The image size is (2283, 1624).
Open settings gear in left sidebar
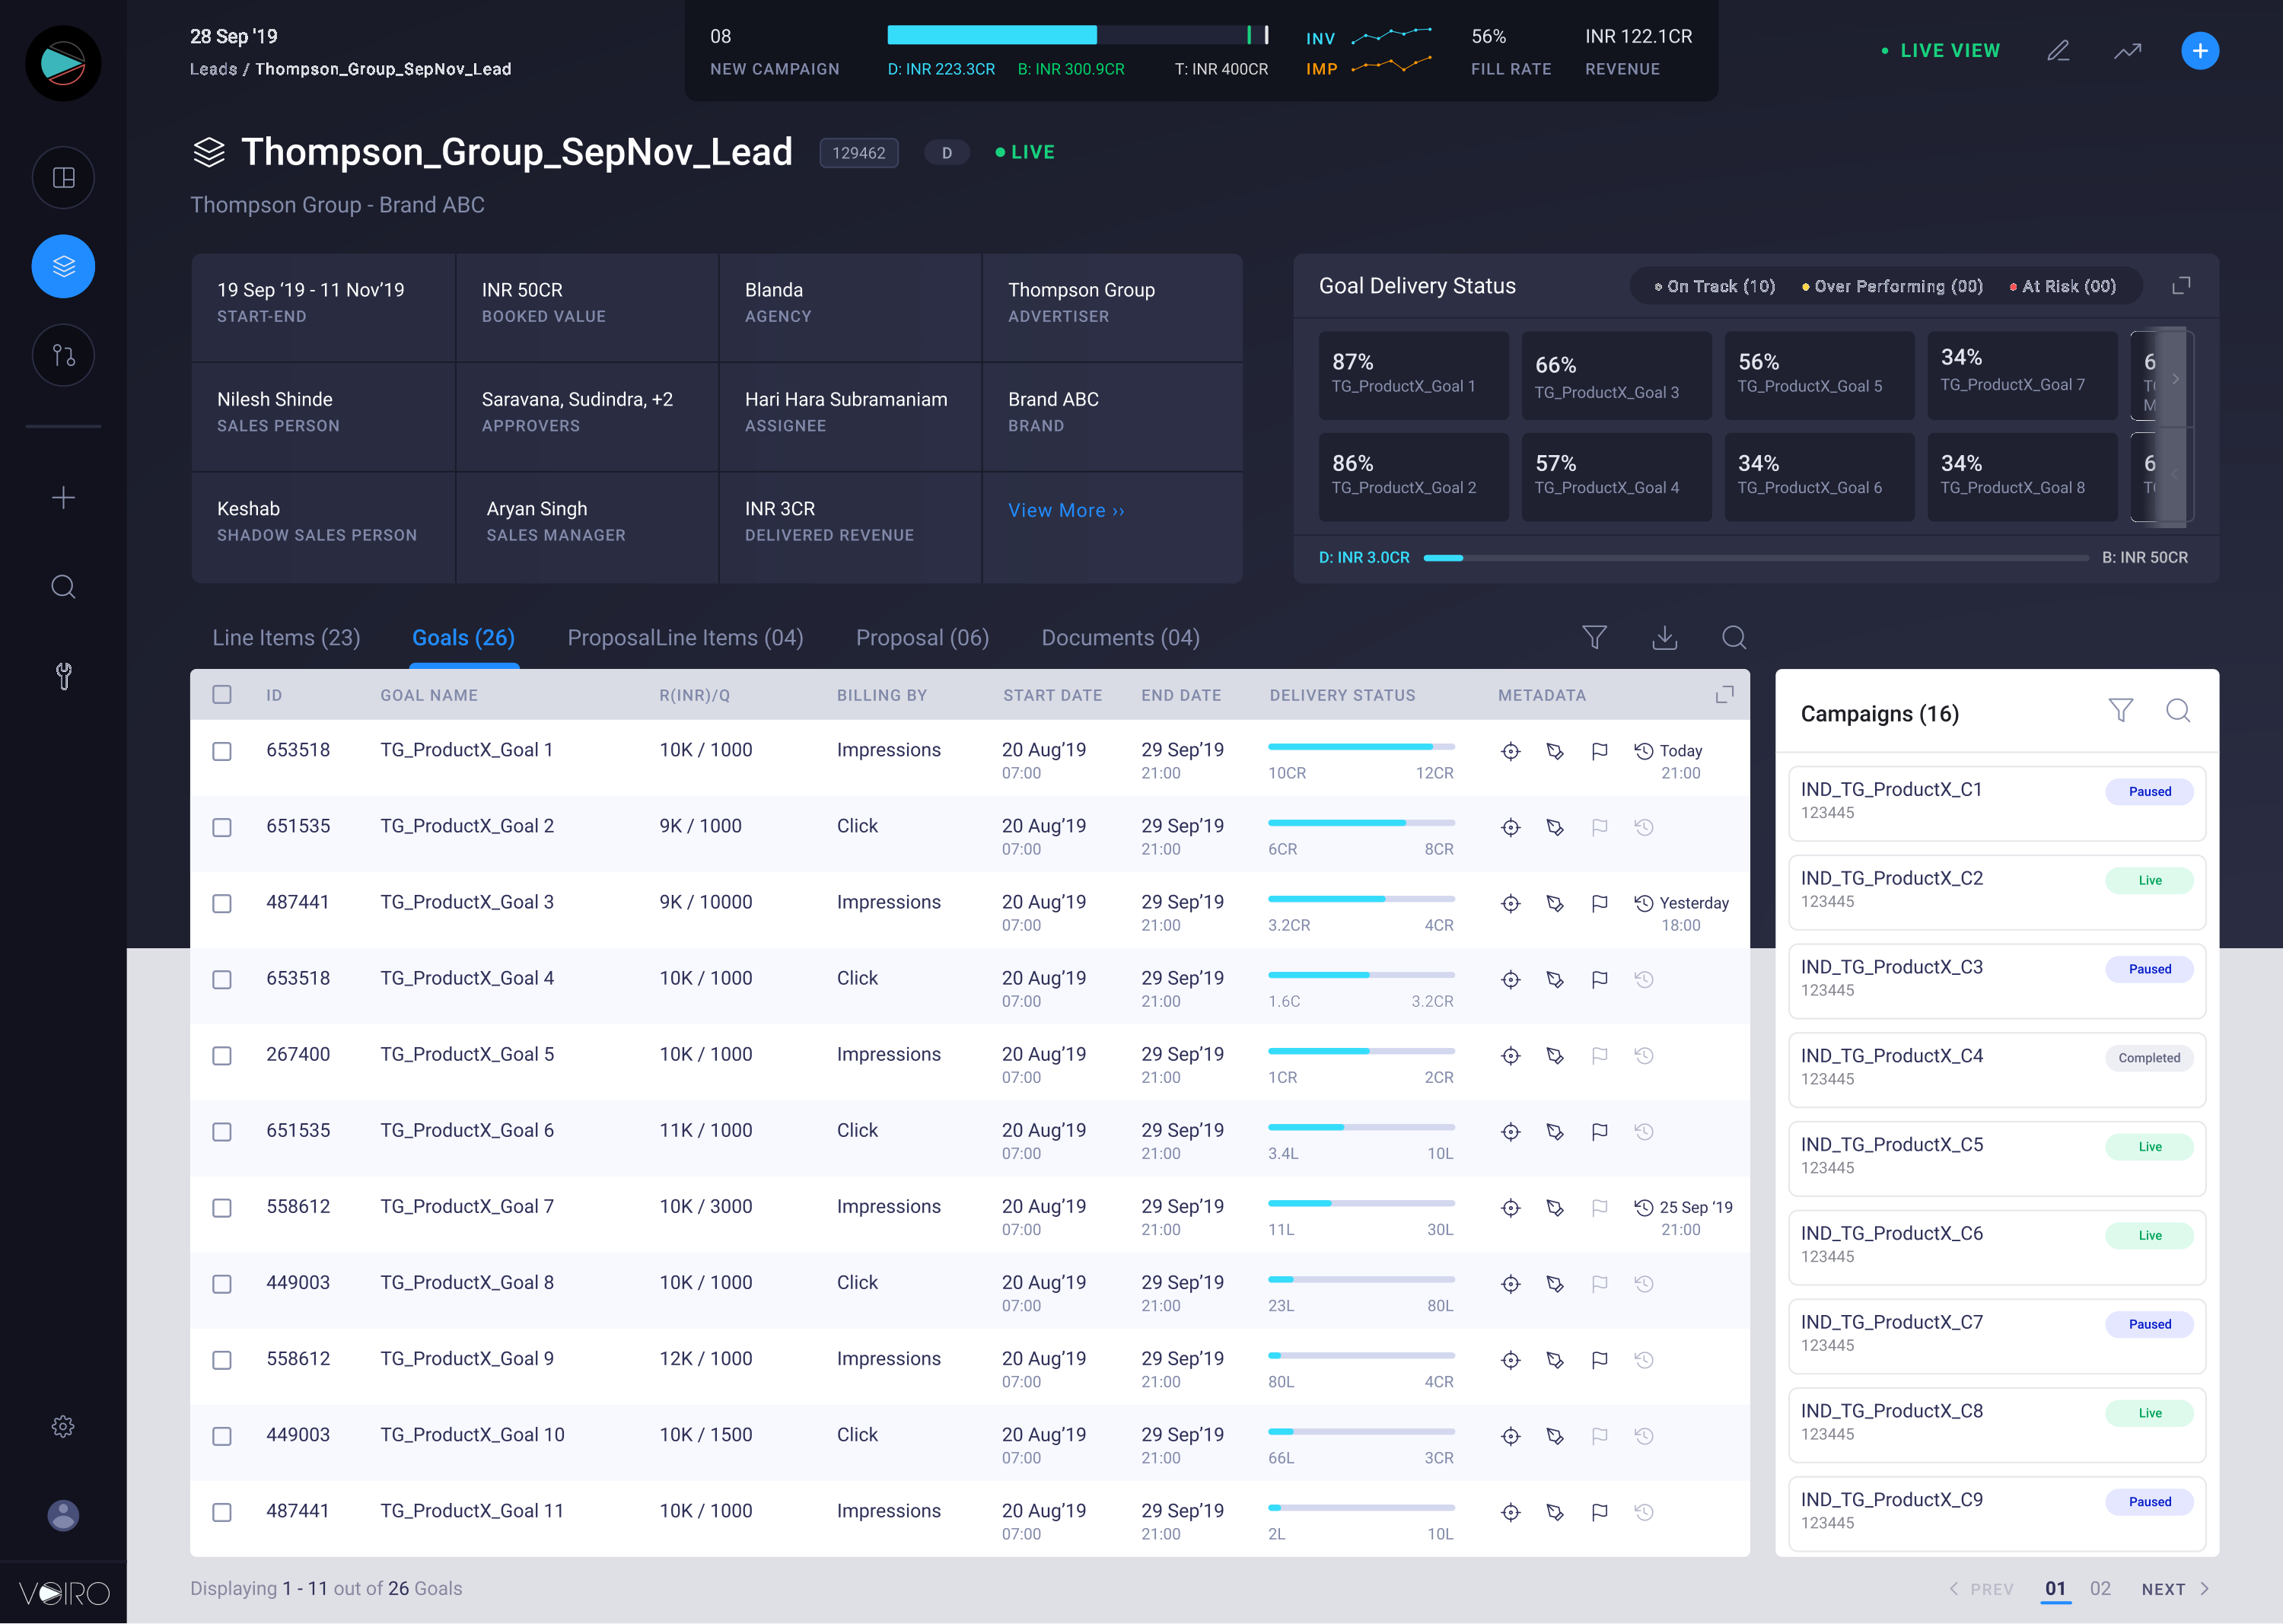pos(63,1426)
